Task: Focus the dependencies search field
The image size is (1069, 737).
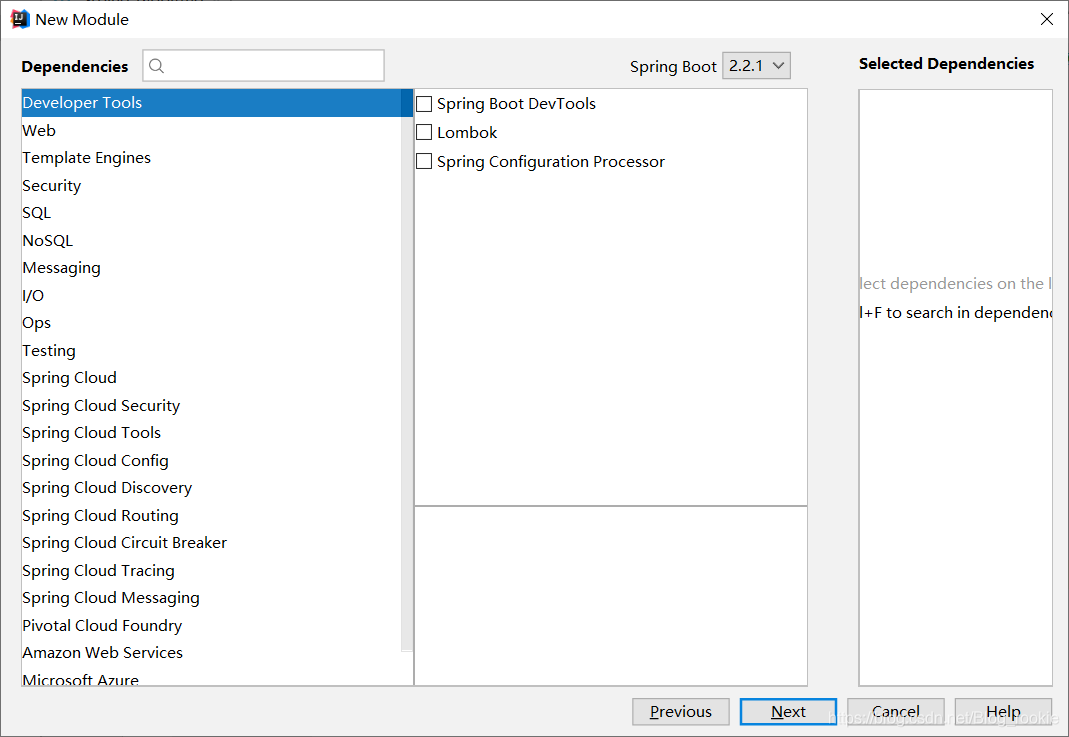Action: (263, 65)
